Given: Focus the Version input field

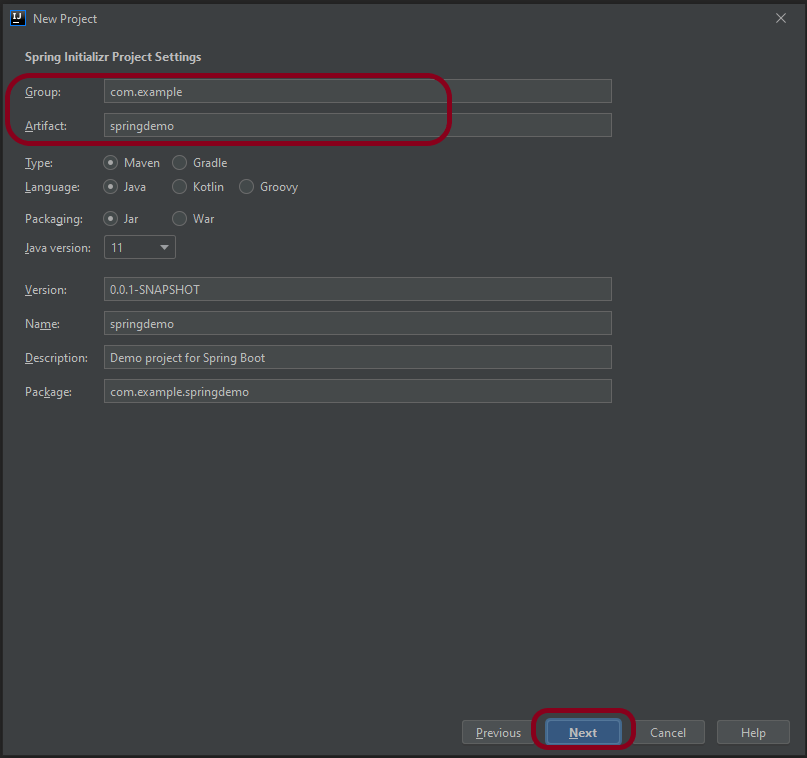Looking at the screenshot, I should click(x=357, y=290).
